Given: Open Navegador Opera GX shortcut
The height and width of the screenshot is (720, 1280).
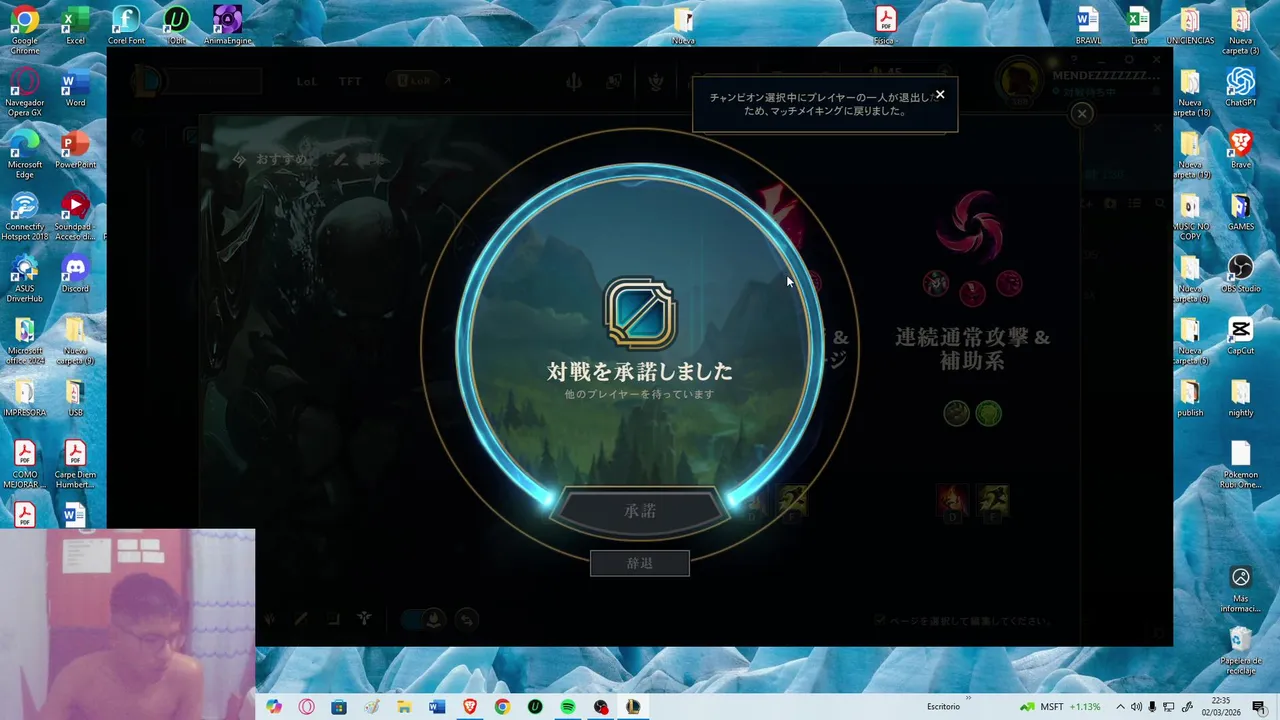Looking at the screenshot, I should [24, 93].
